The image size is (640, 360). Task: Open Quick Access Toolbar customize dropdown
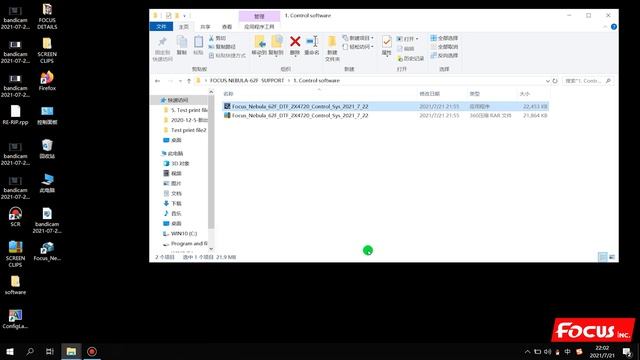pos(185,16)
